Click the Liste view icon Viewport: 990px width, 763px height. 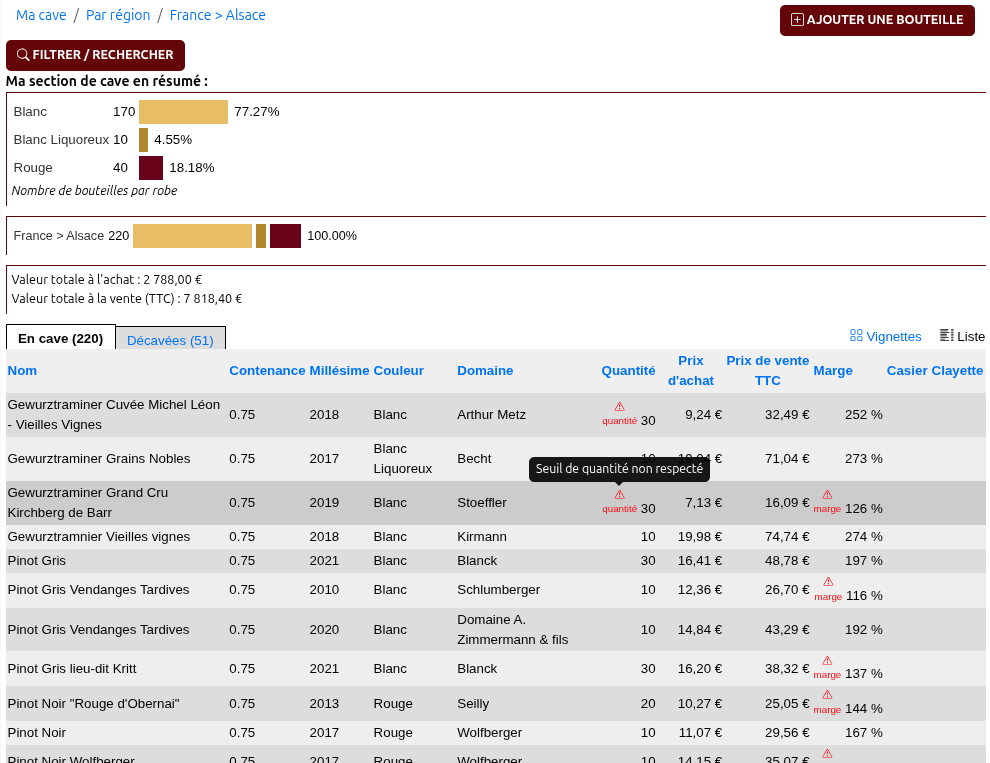click(x=946, y=336)
